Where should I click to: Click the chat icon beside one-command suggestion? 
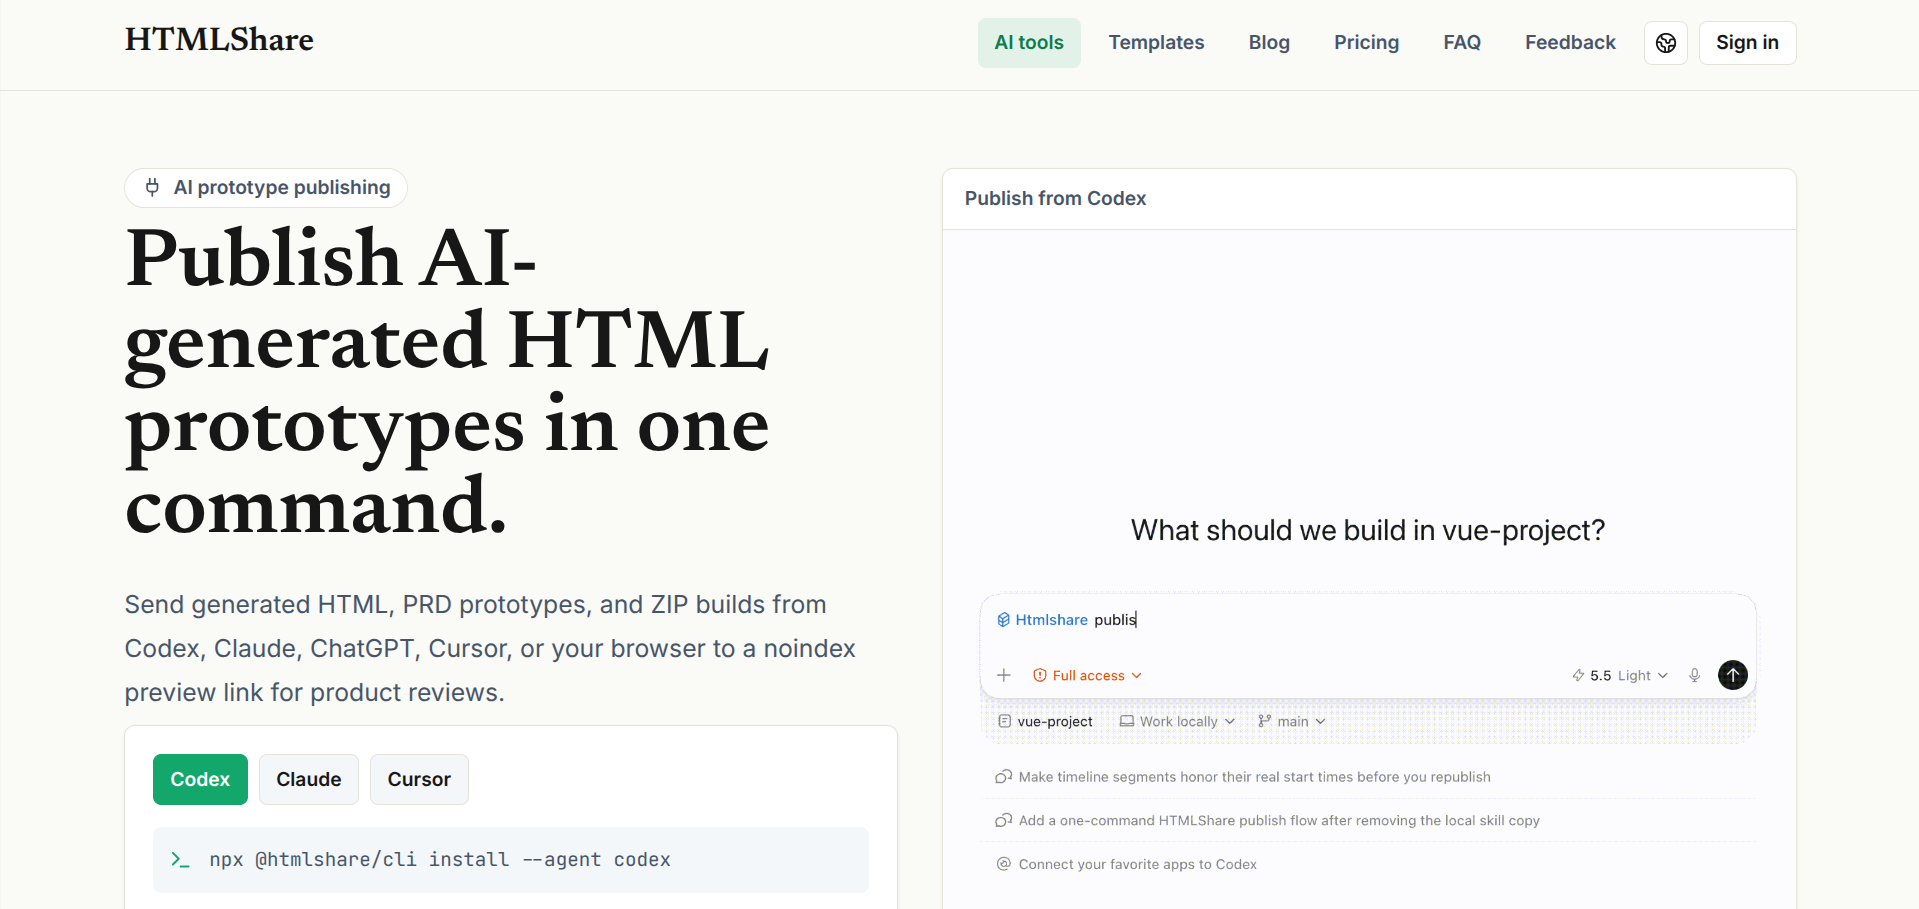[x=1003, y=821]
